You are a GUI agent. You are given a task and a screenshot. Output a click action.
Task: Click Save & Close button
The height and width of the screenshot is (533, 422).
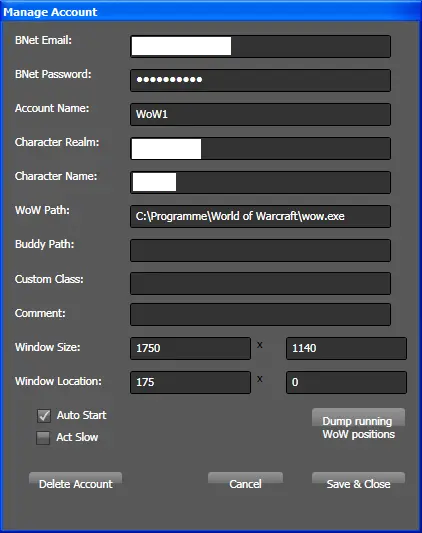pos(358,483)
